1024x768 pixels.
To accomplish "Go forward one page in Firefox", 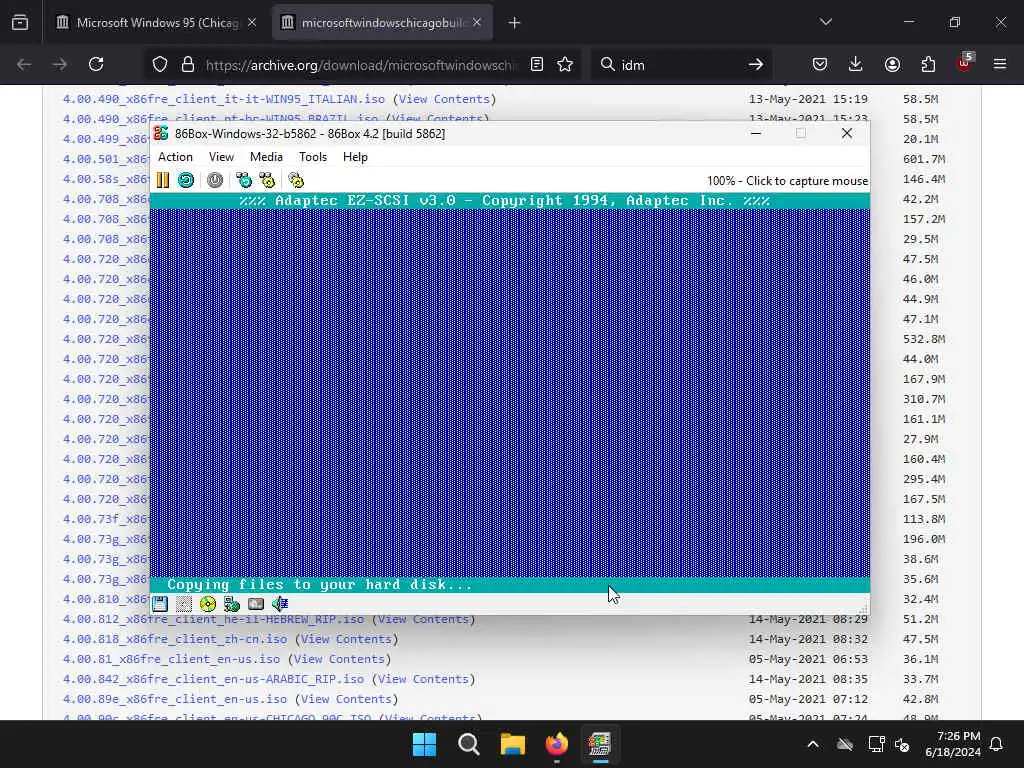I will tap(59, 65).
